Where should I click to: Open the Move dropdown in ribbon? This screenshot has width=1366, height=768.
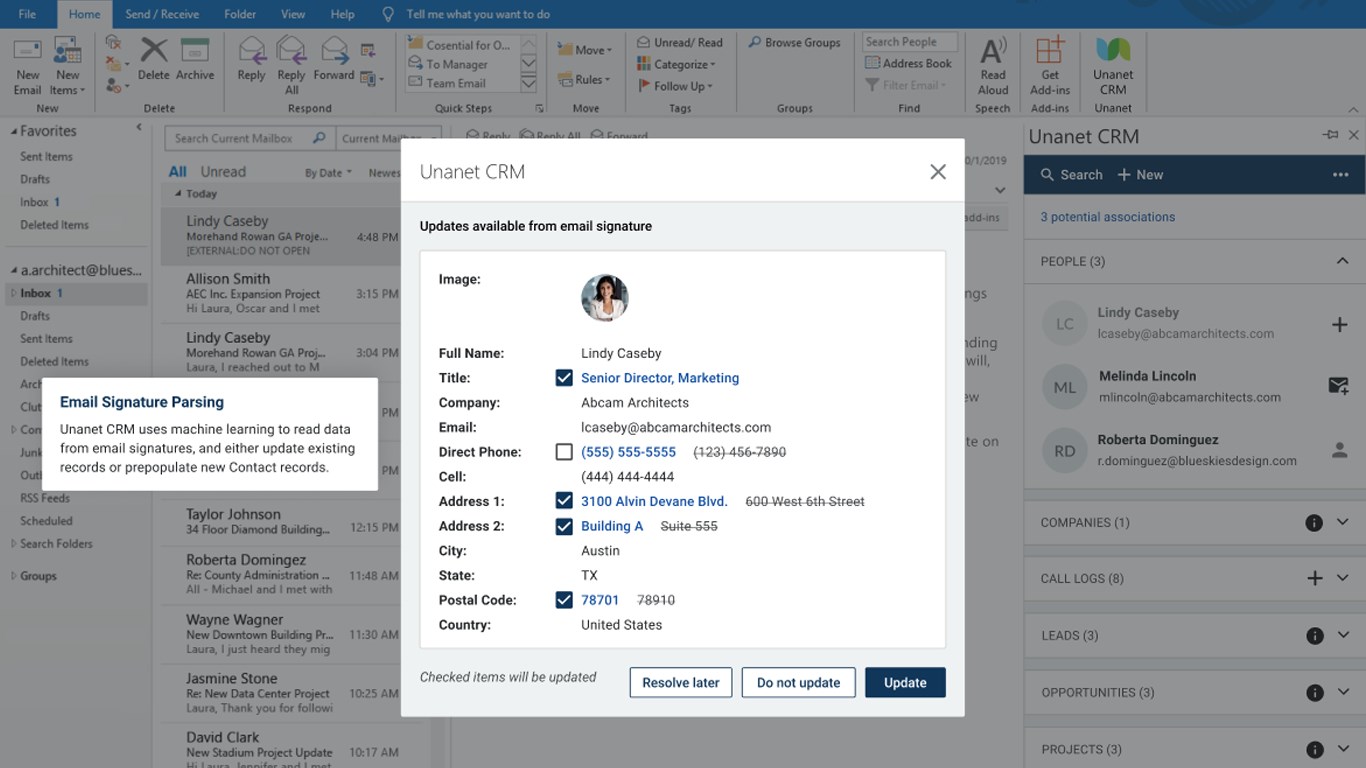pyautogui.click(x=585, y=50)
